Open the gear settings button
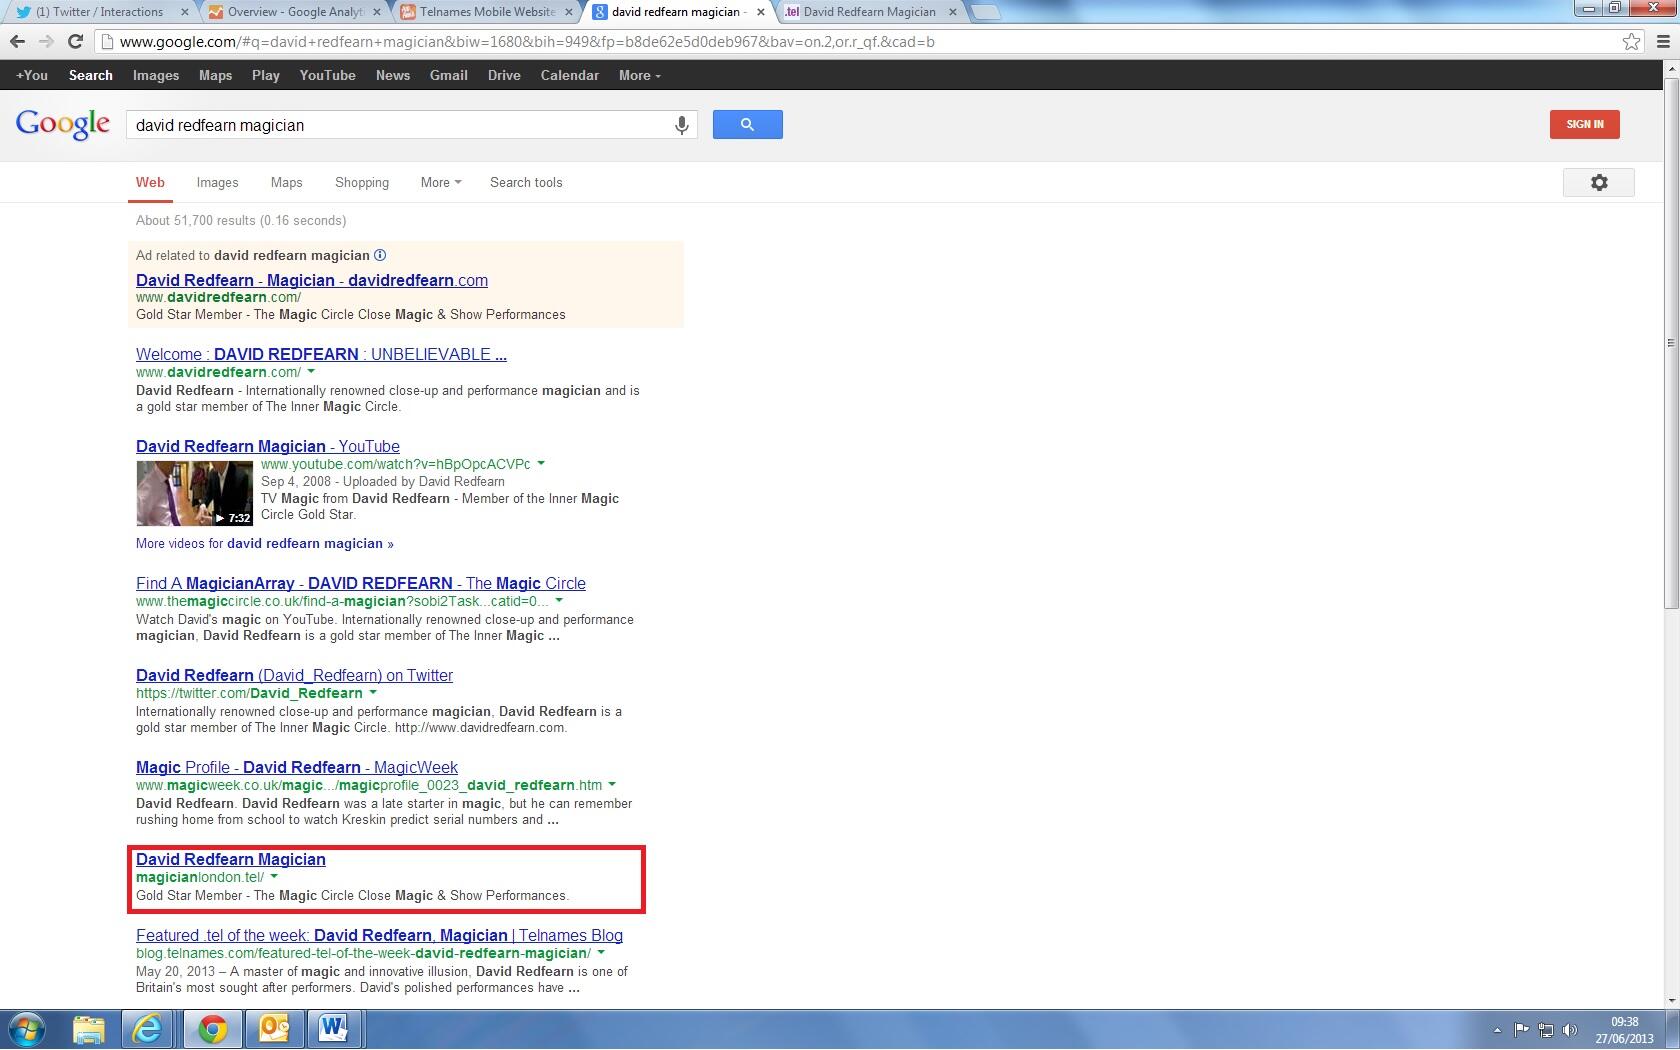The image size is (1680, 1050). [x=1598, y=183]
